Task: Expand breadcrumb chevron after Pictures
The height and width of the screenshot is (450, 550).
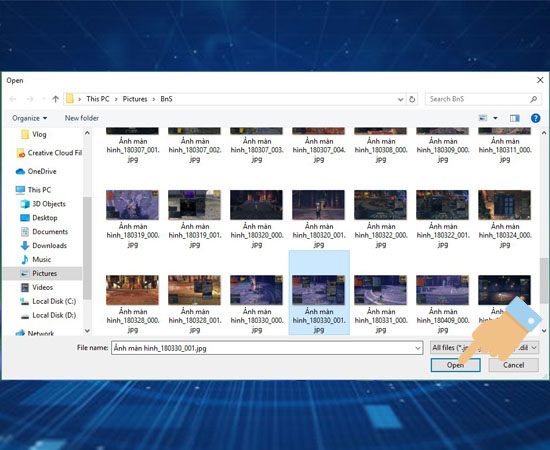Action: click(x=154, y=99)
